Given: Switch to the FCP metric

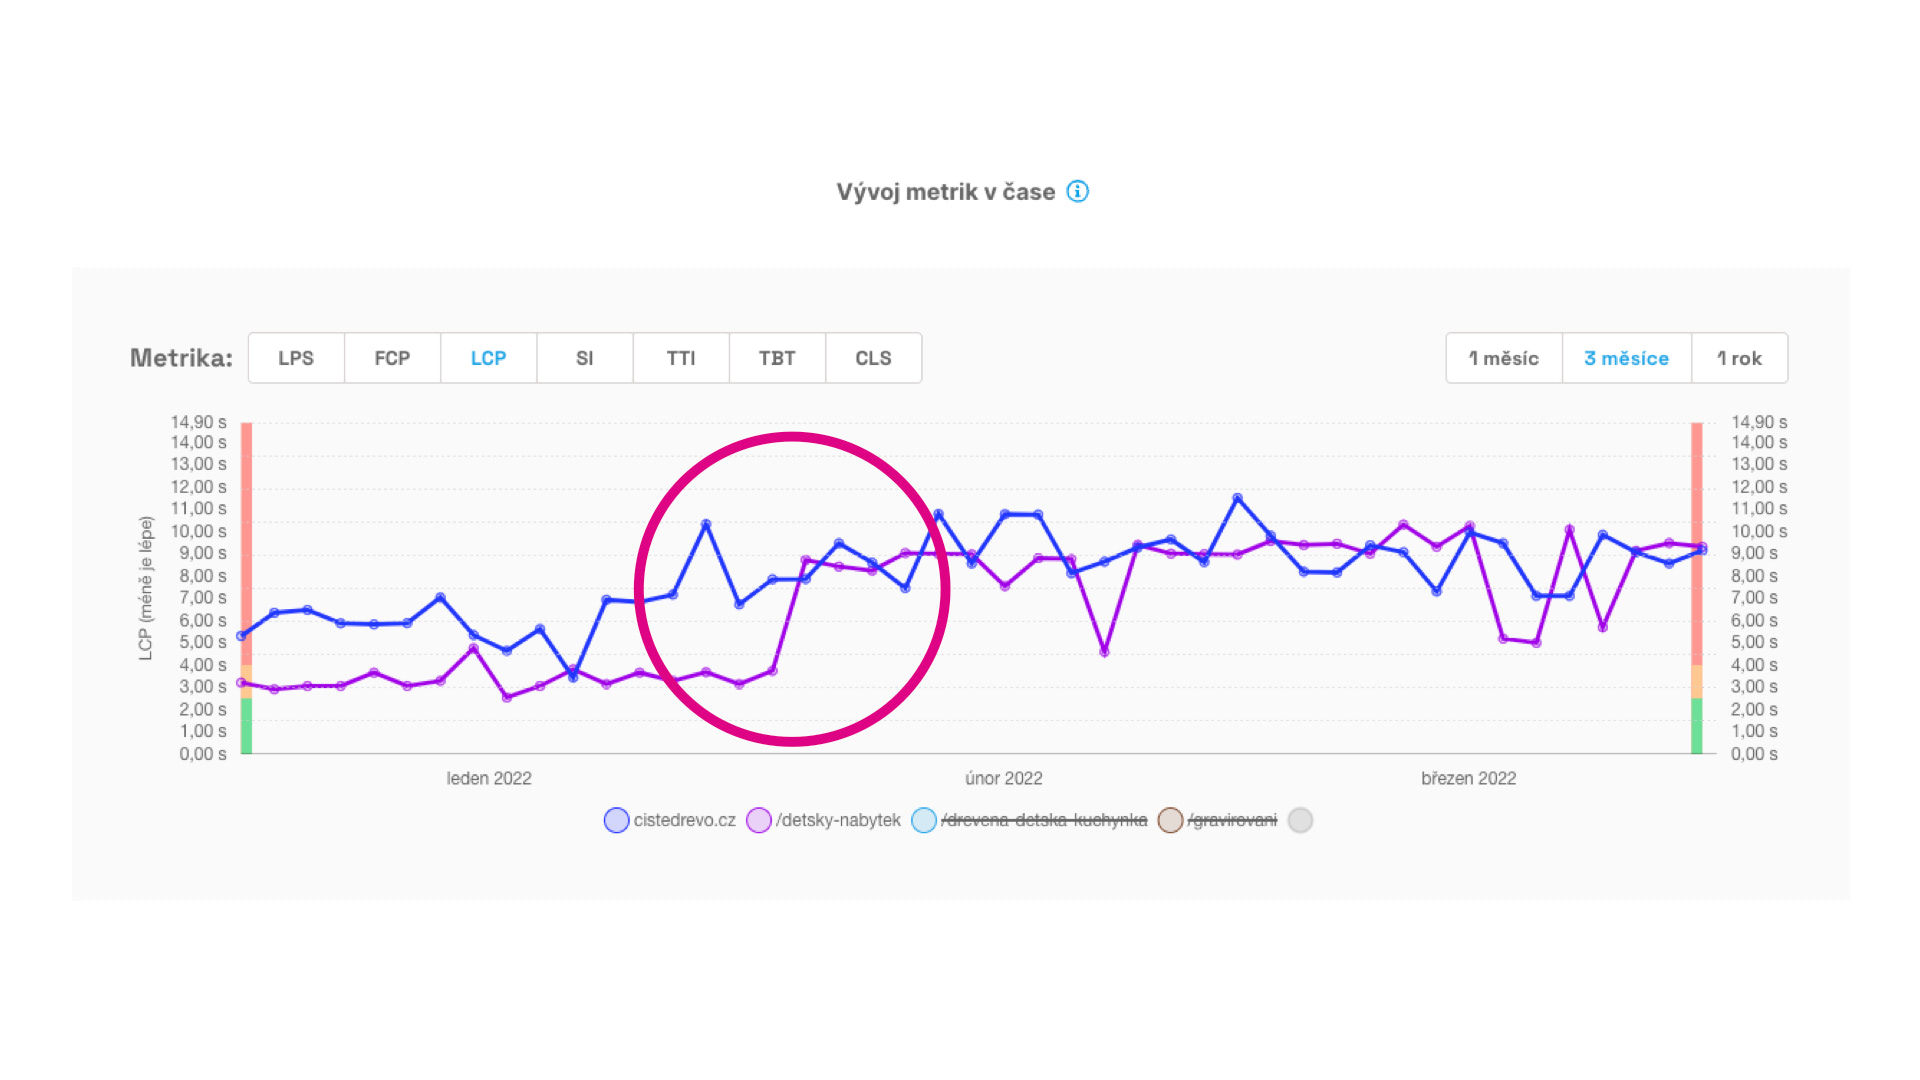Looking at the screenshot, I should coord(392,357).
